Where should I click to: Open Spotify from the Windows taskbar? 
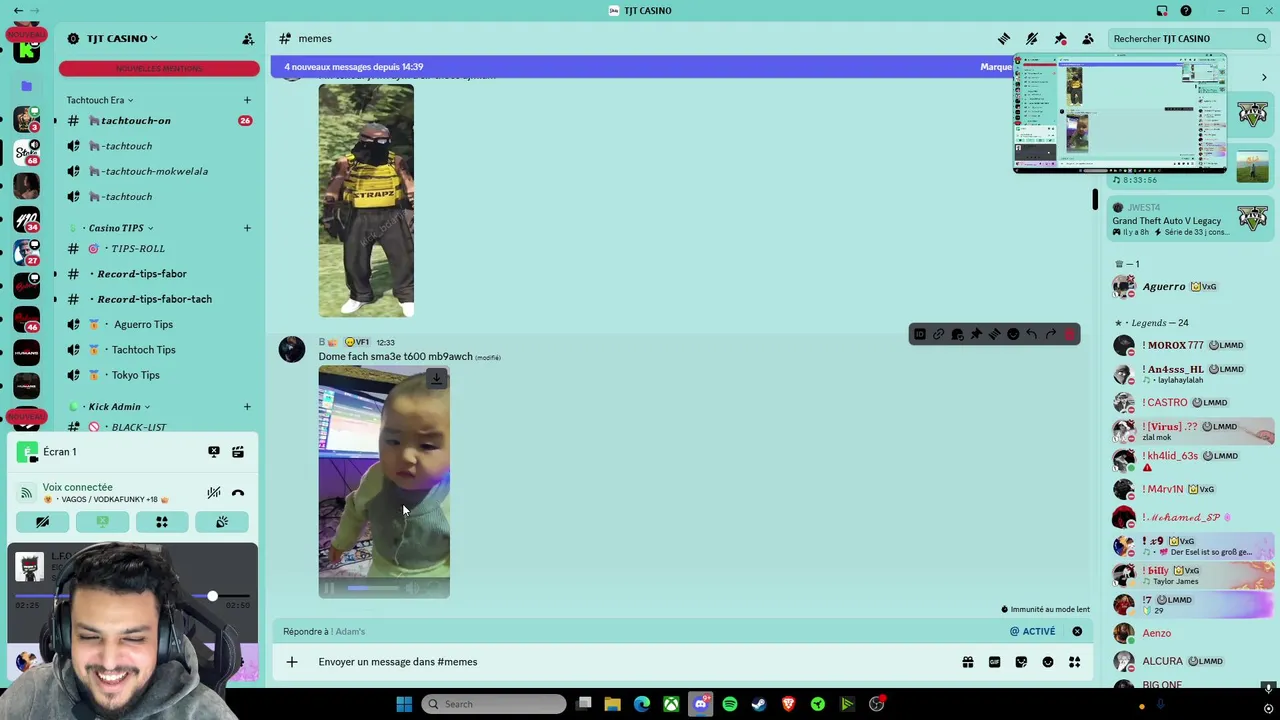tap(730, 704)
